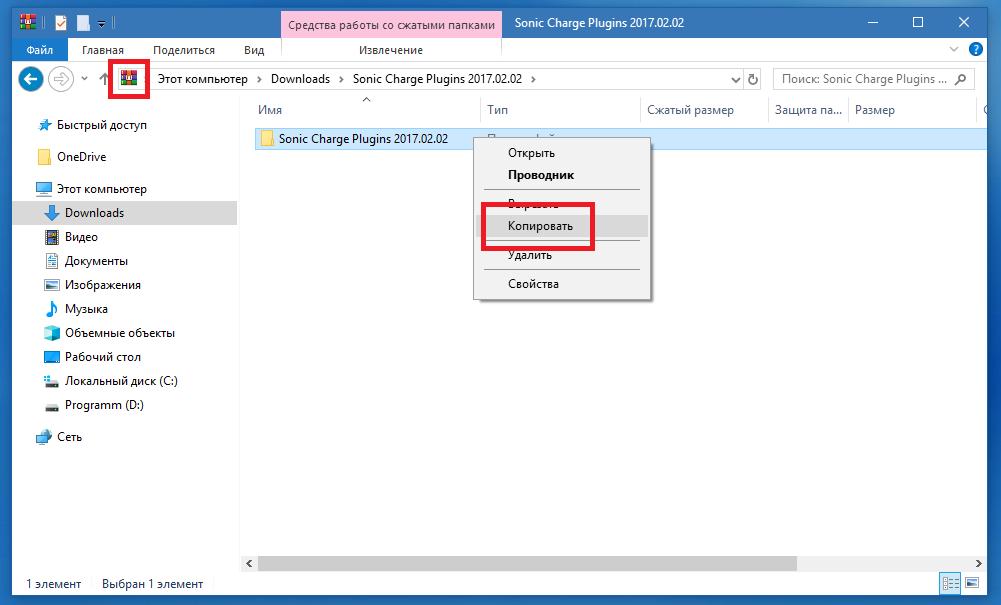Click the properties checkmark quick access icon
Screen dimensions: 1001x605
(x=61, y=23)
